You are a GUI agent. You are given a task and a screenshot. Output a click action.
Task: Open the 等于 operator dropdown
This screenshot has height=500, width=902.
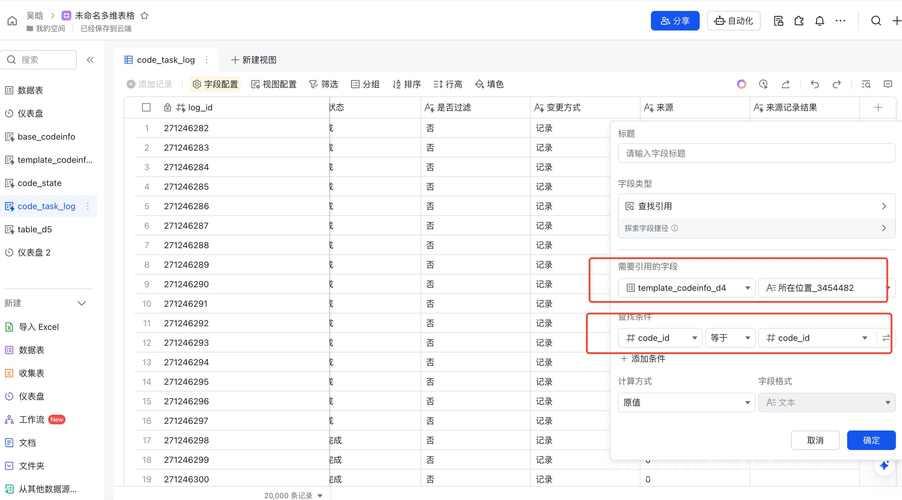[730, 338]
